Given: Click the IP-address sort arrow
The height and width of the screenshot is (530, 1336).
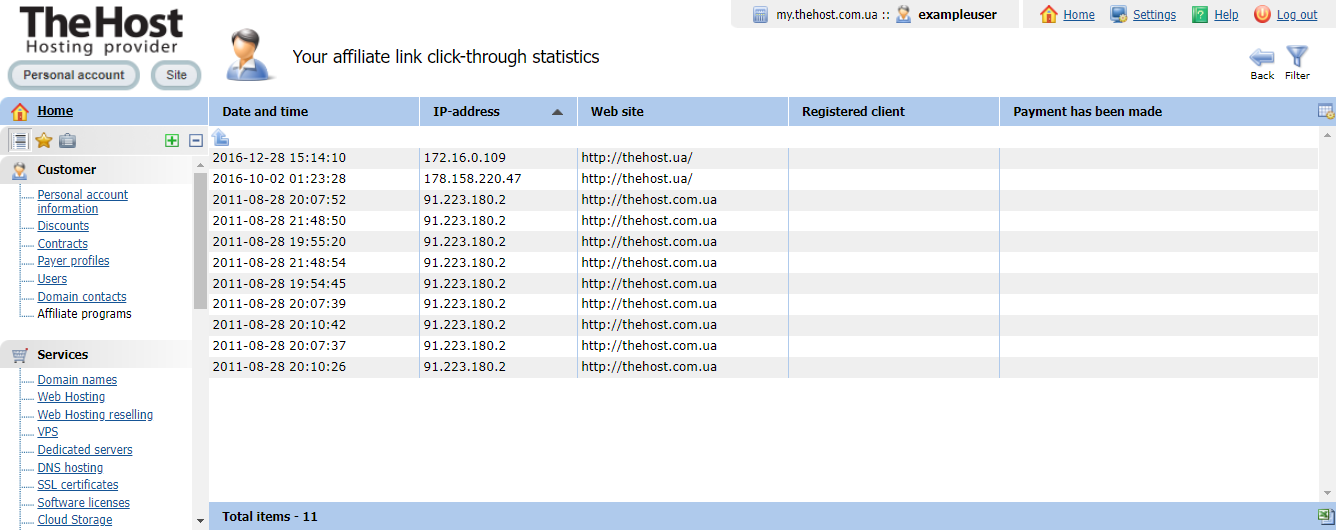Looking at the screenshot, I should [x=557, y=112].
